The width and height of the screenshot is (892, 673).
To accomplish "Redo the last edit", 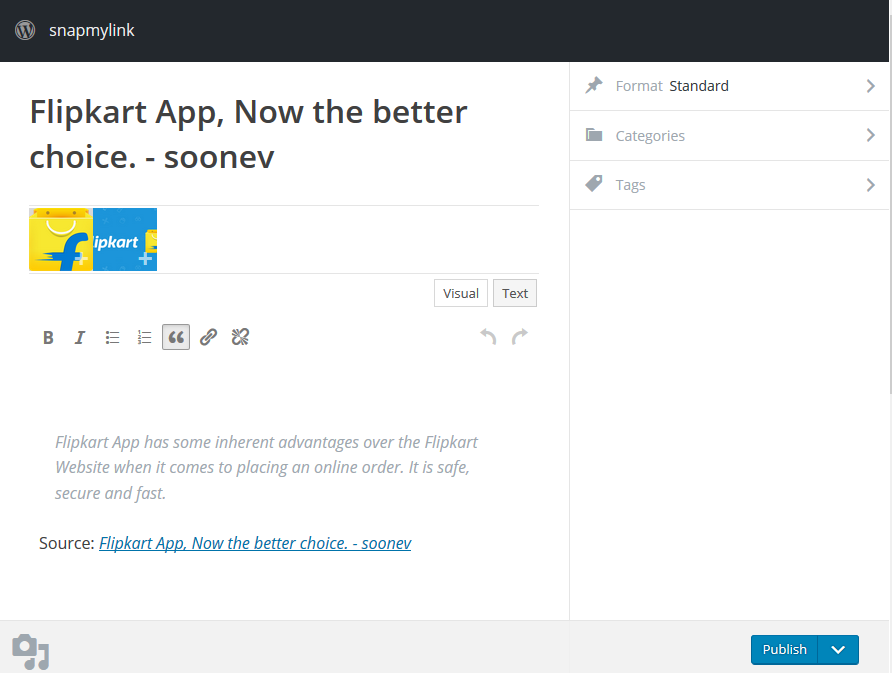I will coord(519,337).
